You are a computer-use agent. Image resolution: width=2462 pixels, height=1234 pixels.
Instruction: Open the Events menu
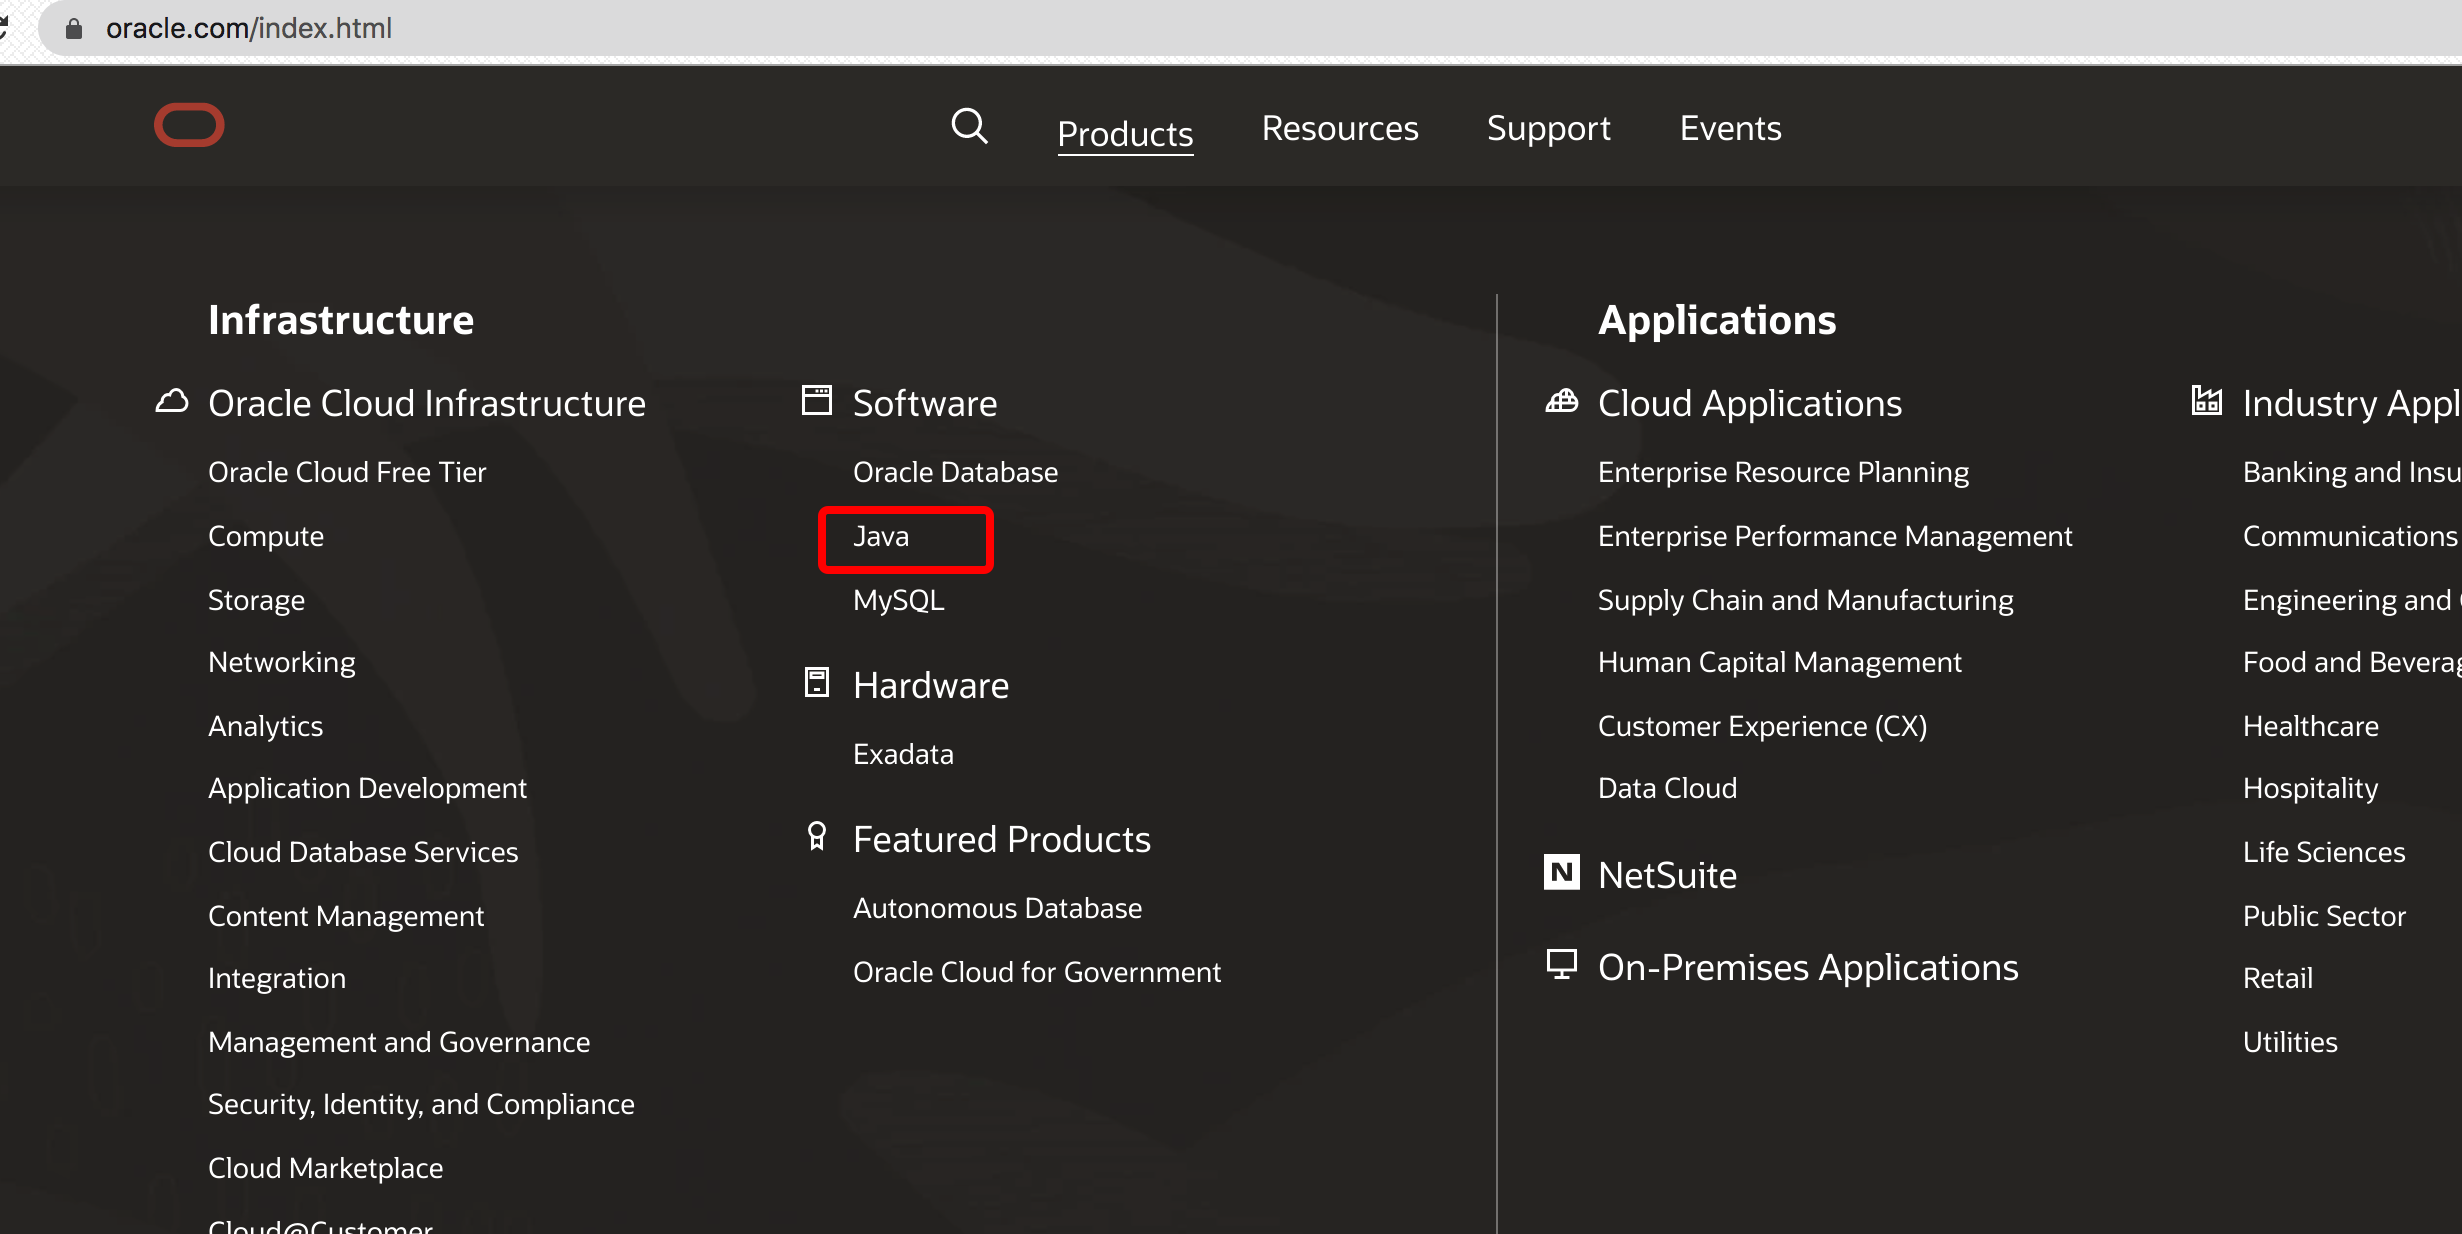pos(1730,128)
